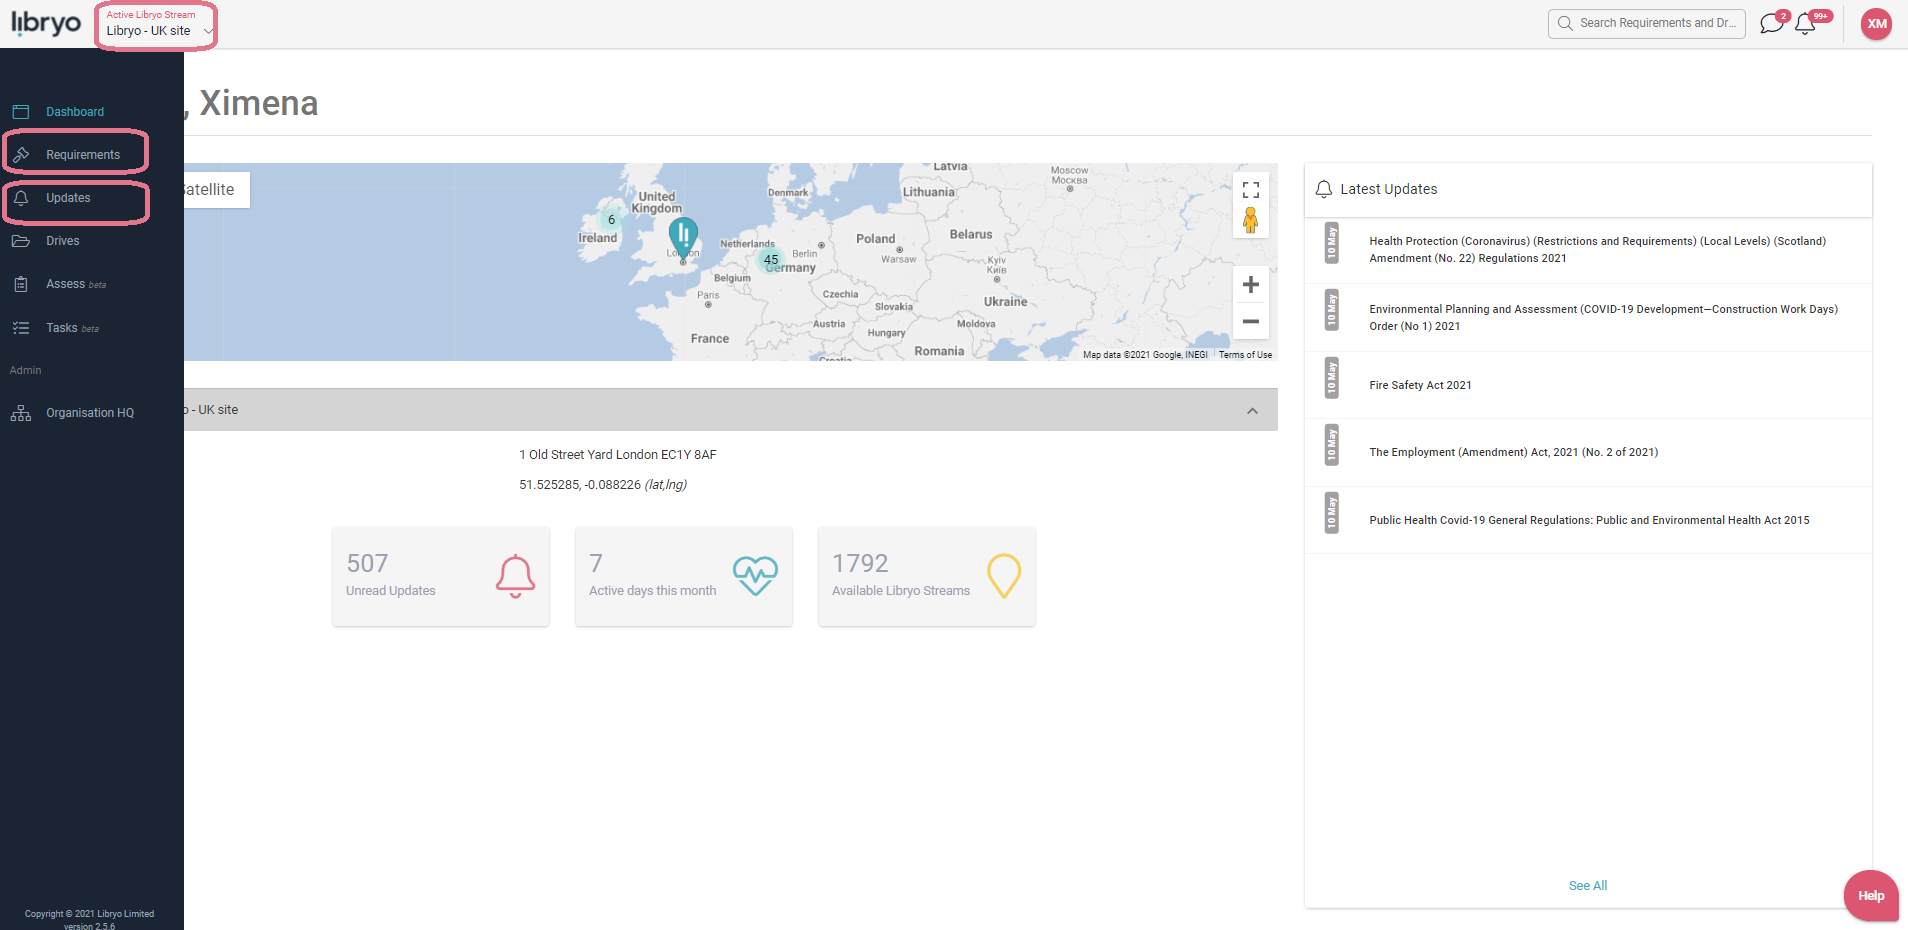The width and height of the screenshot is (1908, 930).
Task: Click the Drives folder icon
Action: point(21,241)
